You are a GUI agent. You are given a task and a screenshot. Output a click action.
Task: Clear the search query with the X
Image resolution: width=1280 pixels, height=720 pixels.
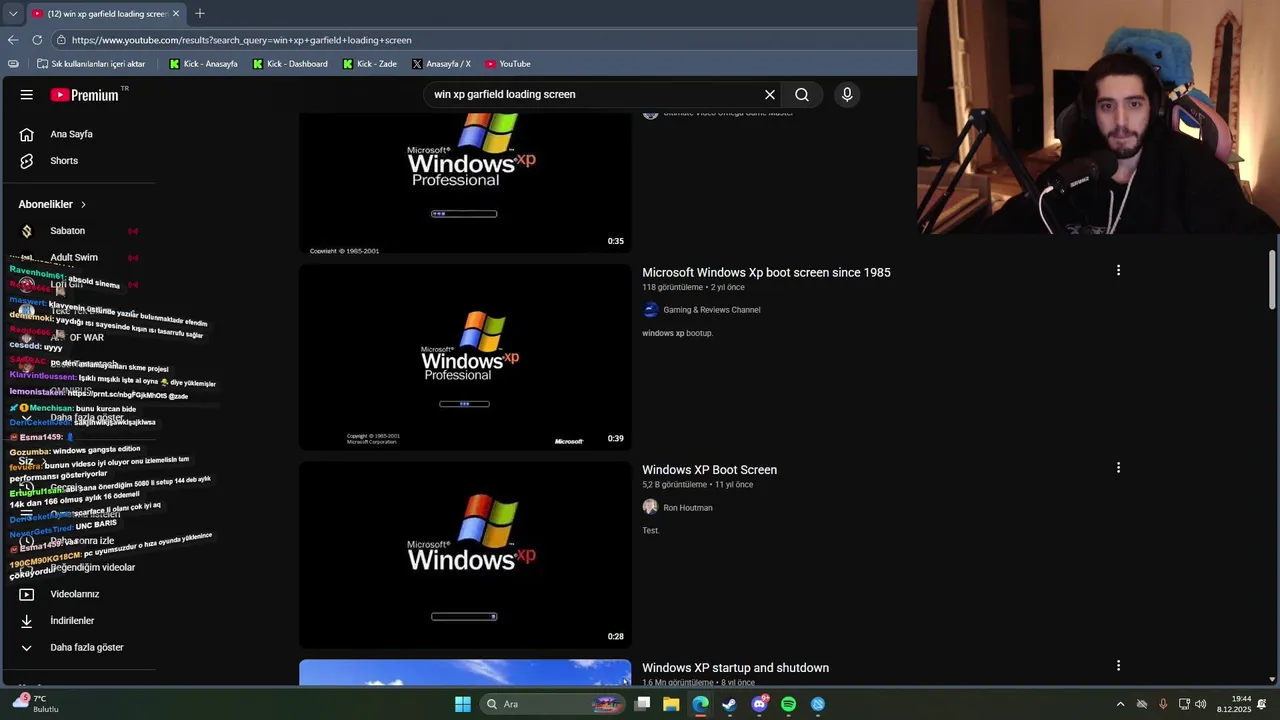click(770, 95)
